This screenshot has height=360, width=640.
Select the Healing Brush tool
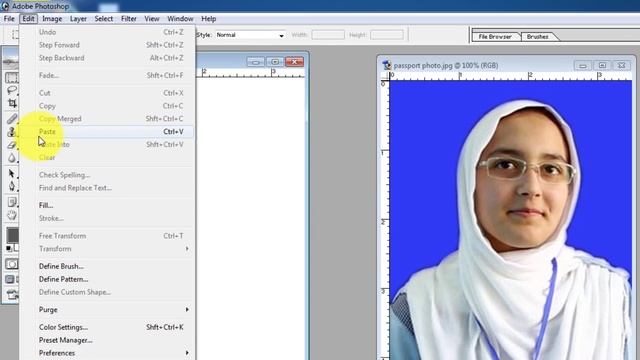click(x=11, y=119)
